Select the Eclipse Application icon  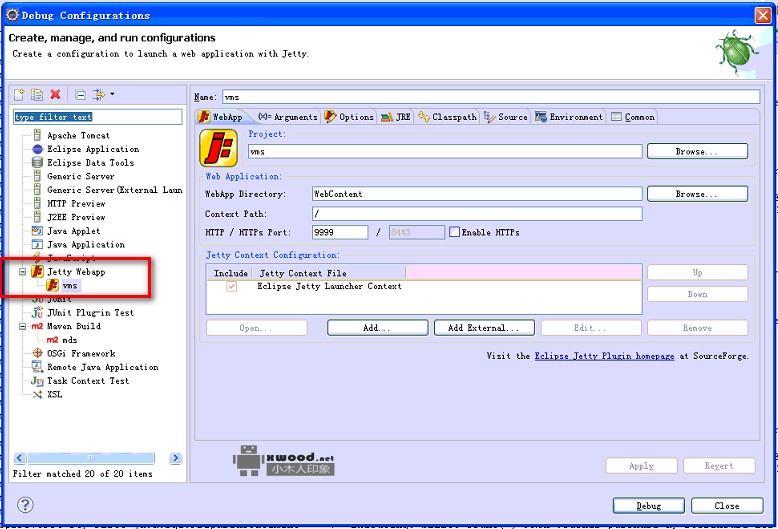pos(37,149)
